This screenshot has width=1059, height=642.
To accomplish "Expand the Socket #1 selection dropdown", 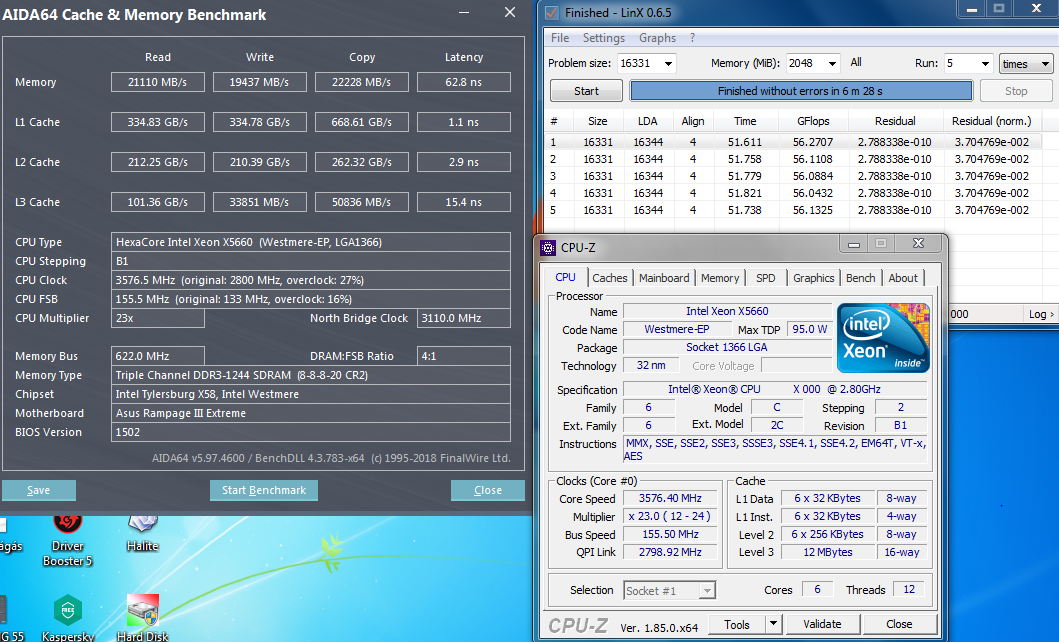I will (x=707, y=591).
